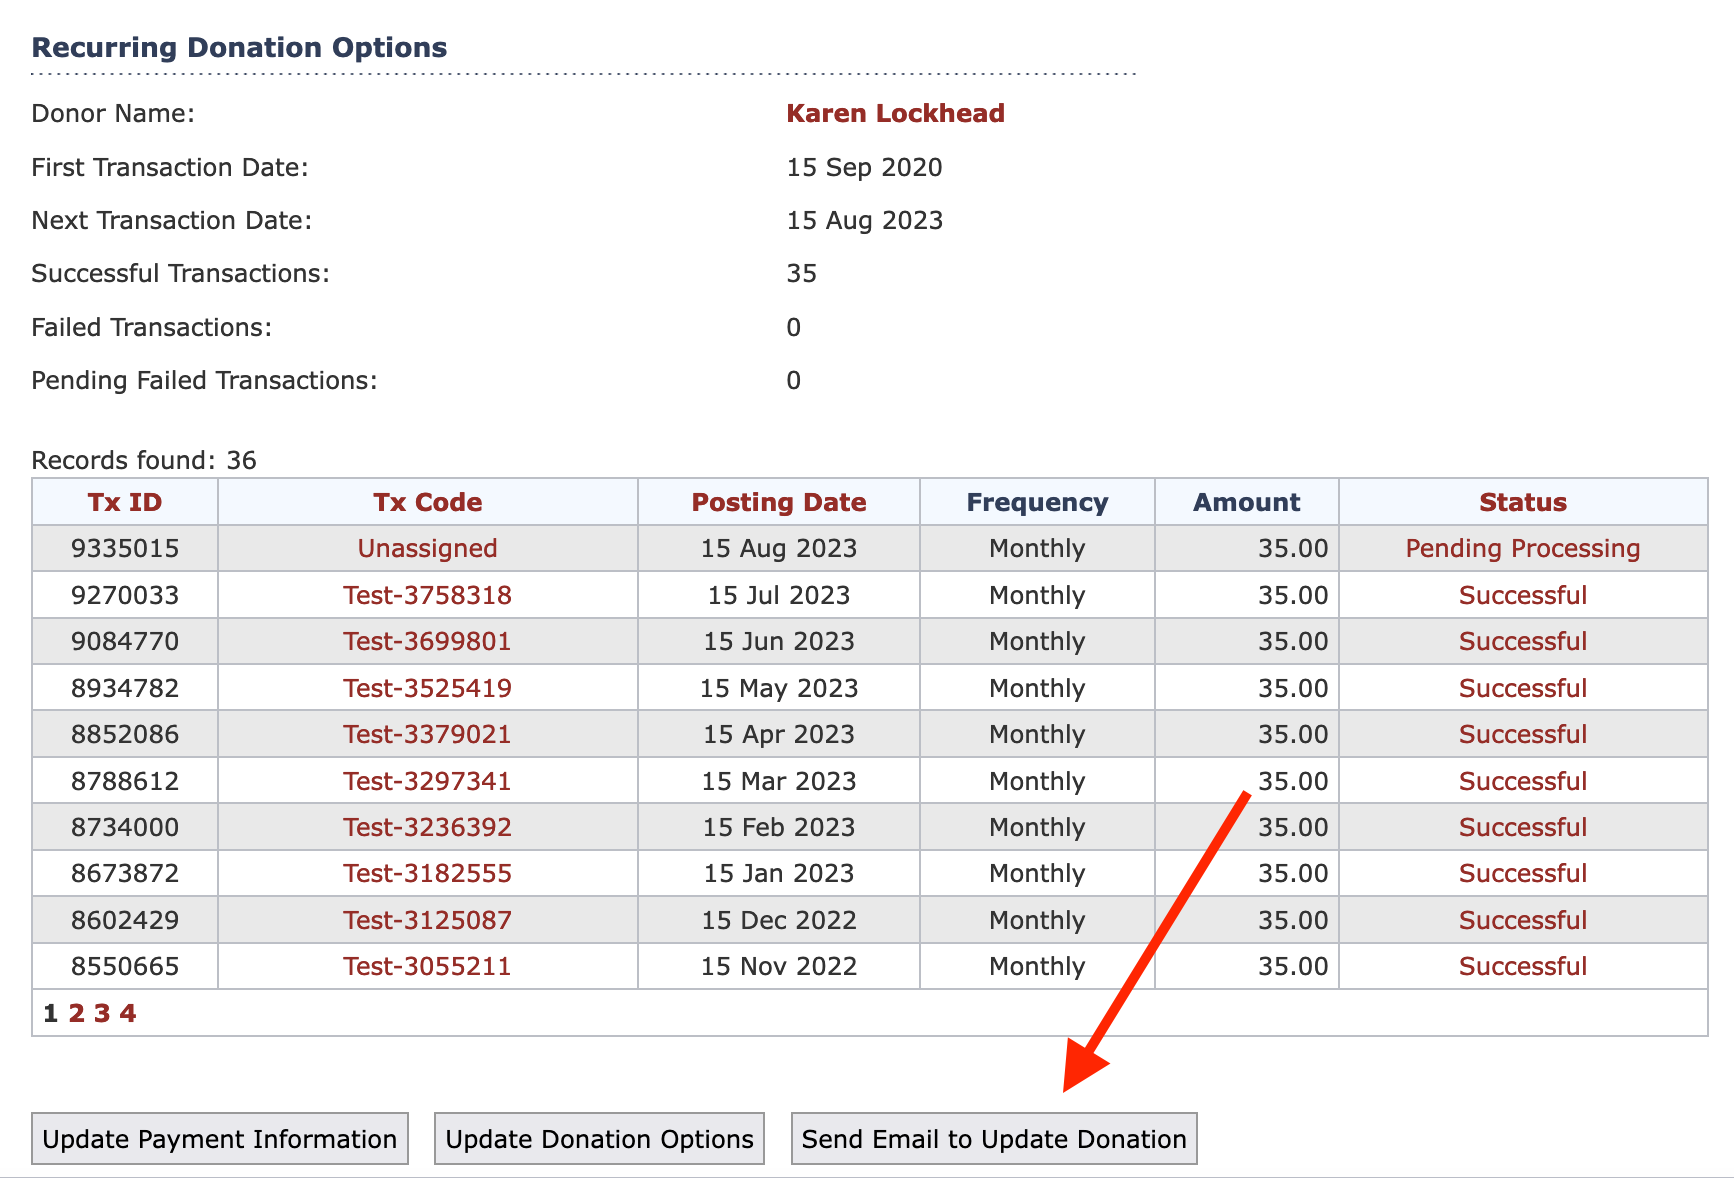Sort by Status column header
Viewport: 1734px width, 1178px height.
1523,502
